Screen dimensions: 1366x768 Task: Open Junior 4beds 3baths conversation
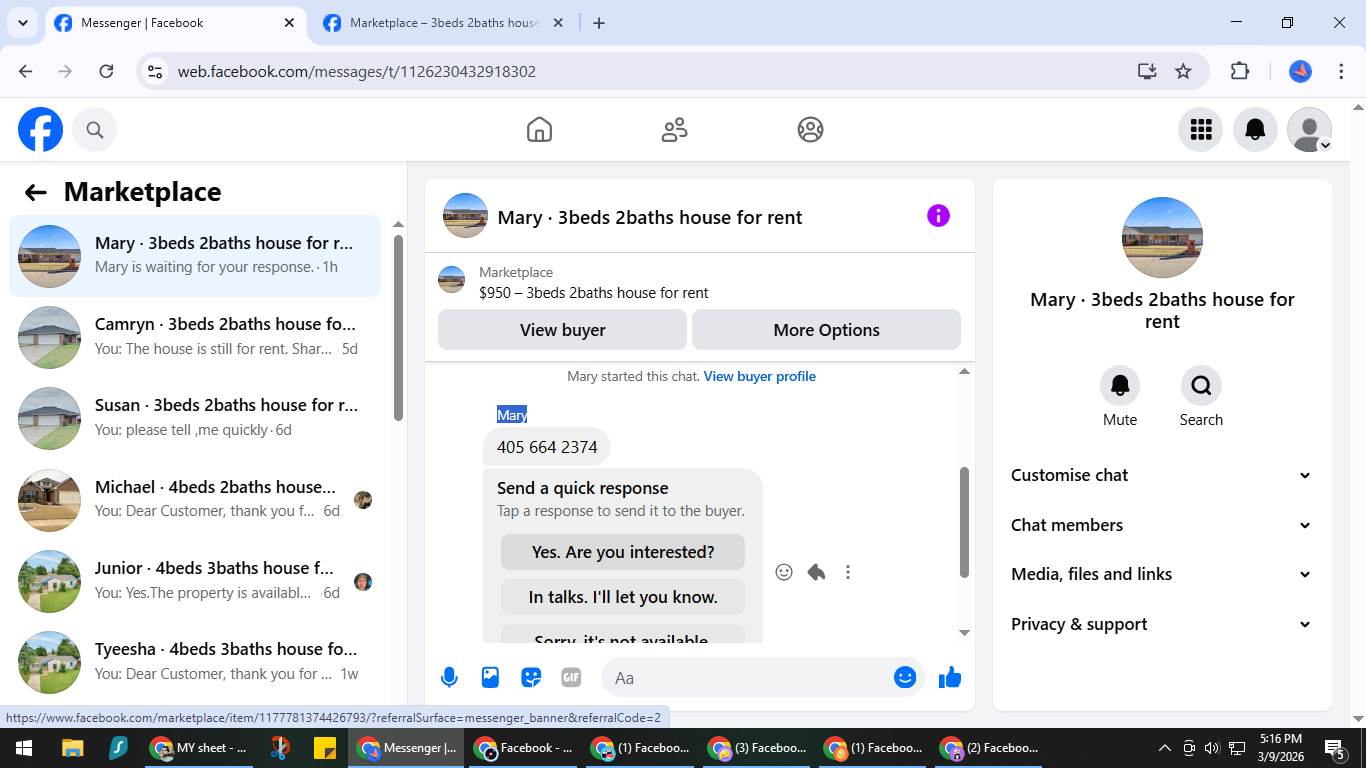click(195, 580)
